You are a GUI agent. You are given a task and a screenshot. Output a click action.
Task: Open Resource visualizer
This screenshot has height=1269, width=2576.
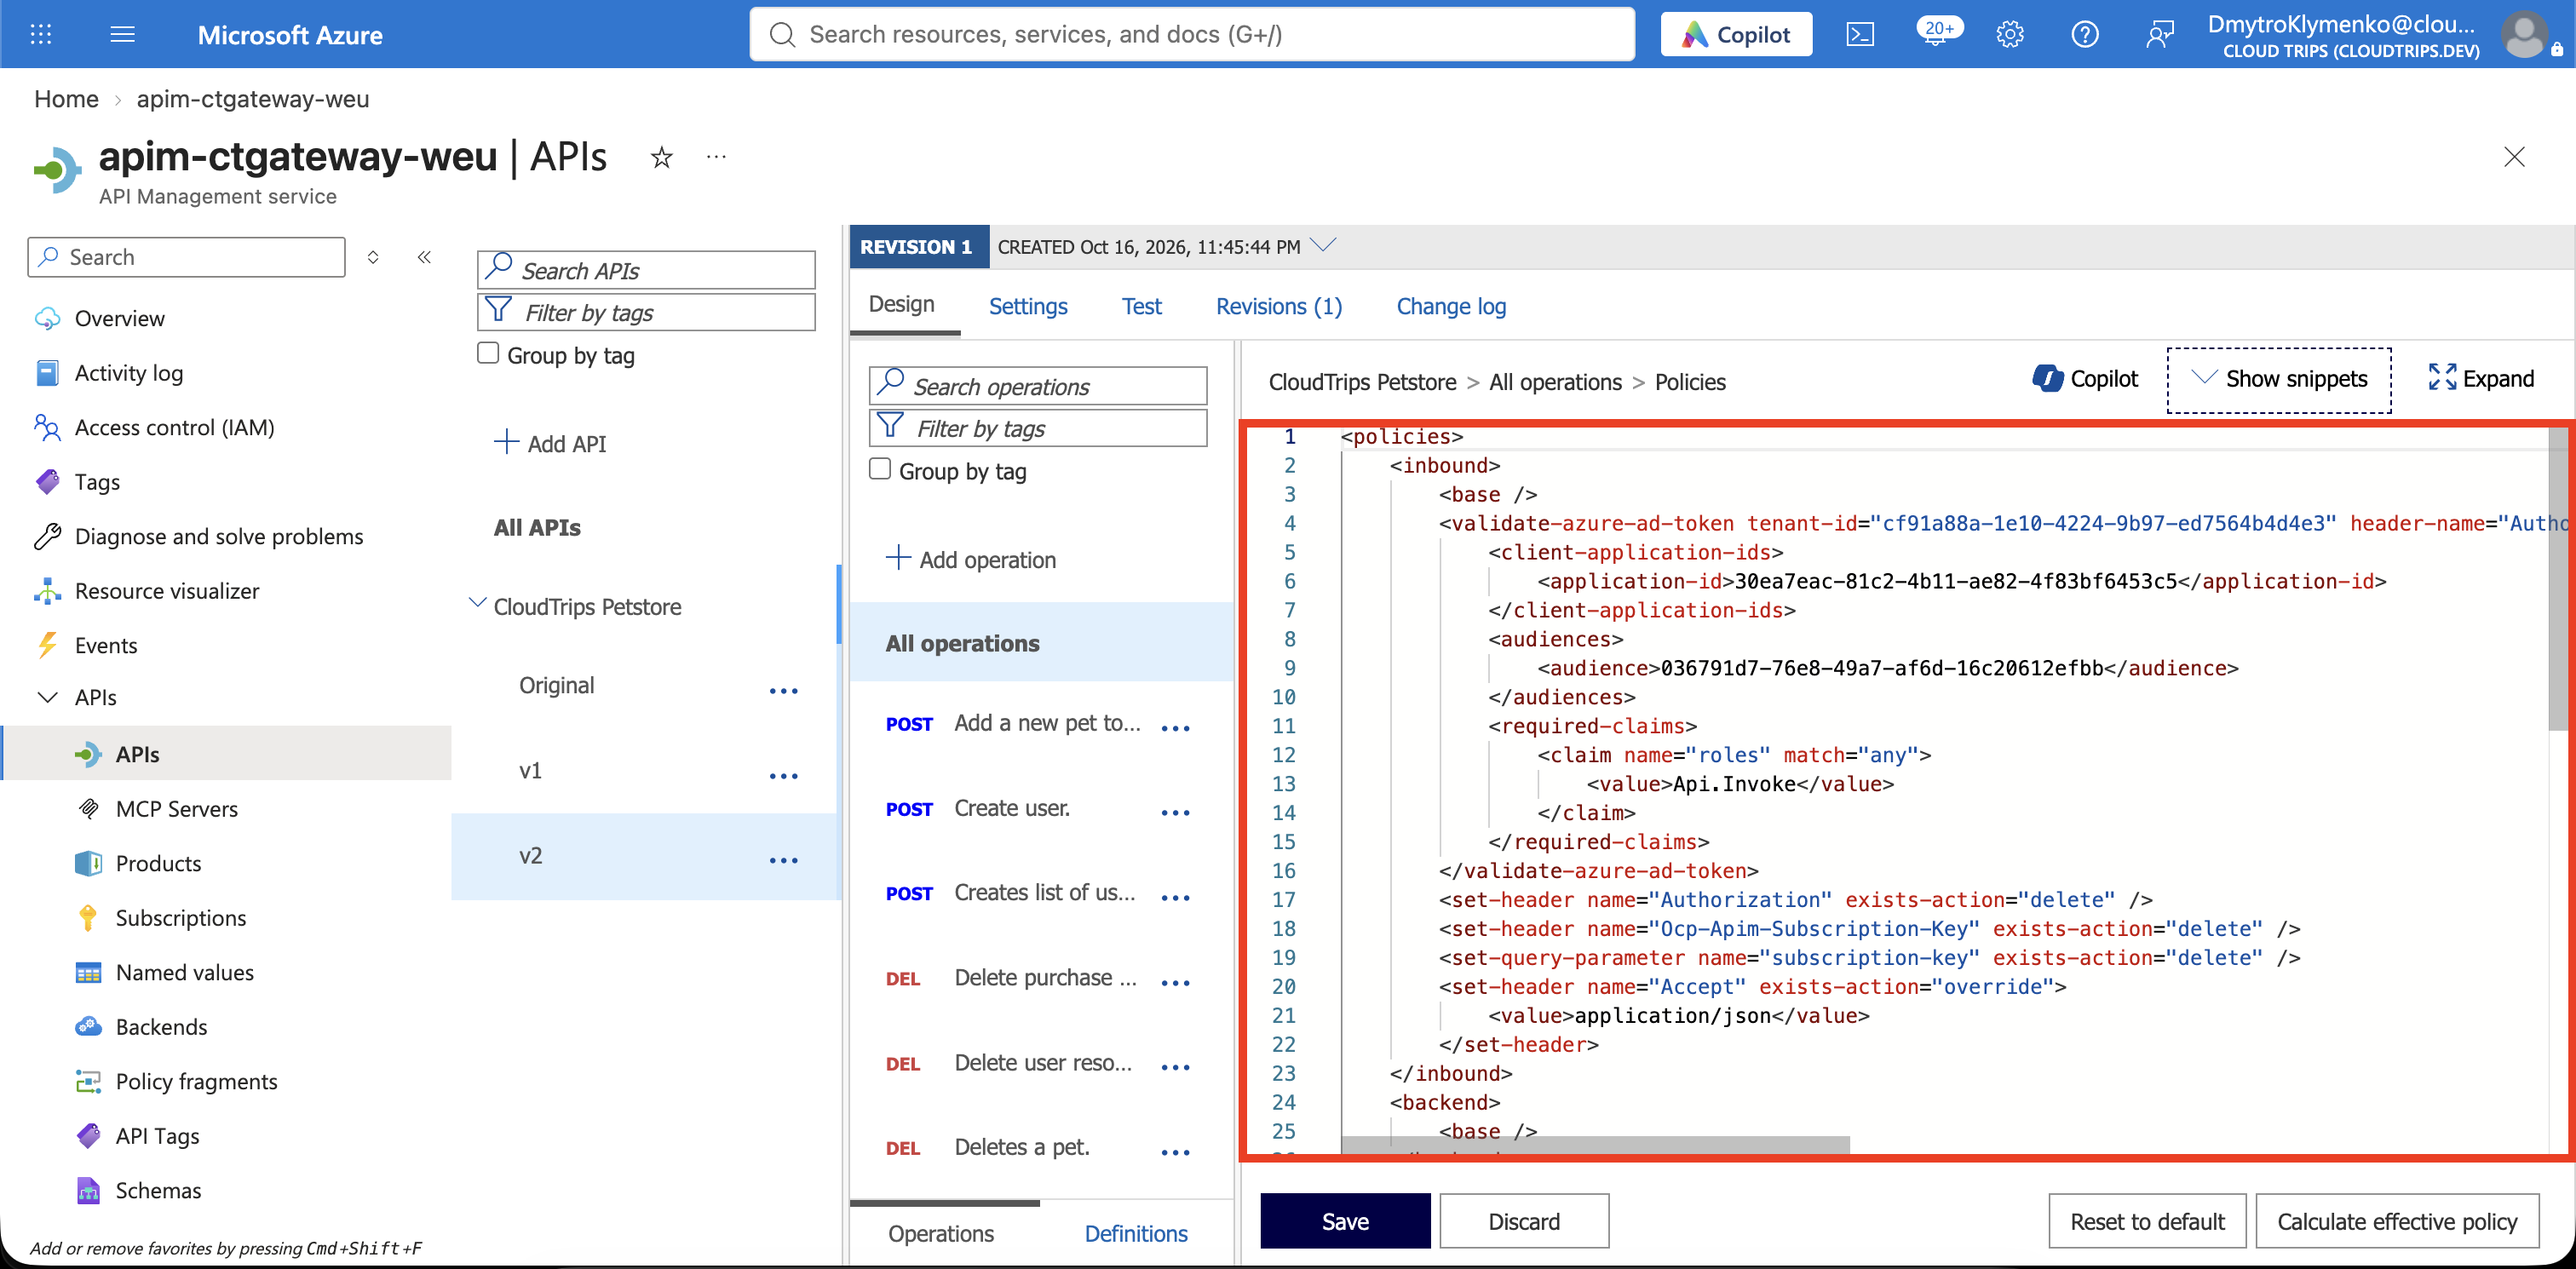tap(167, 590)
